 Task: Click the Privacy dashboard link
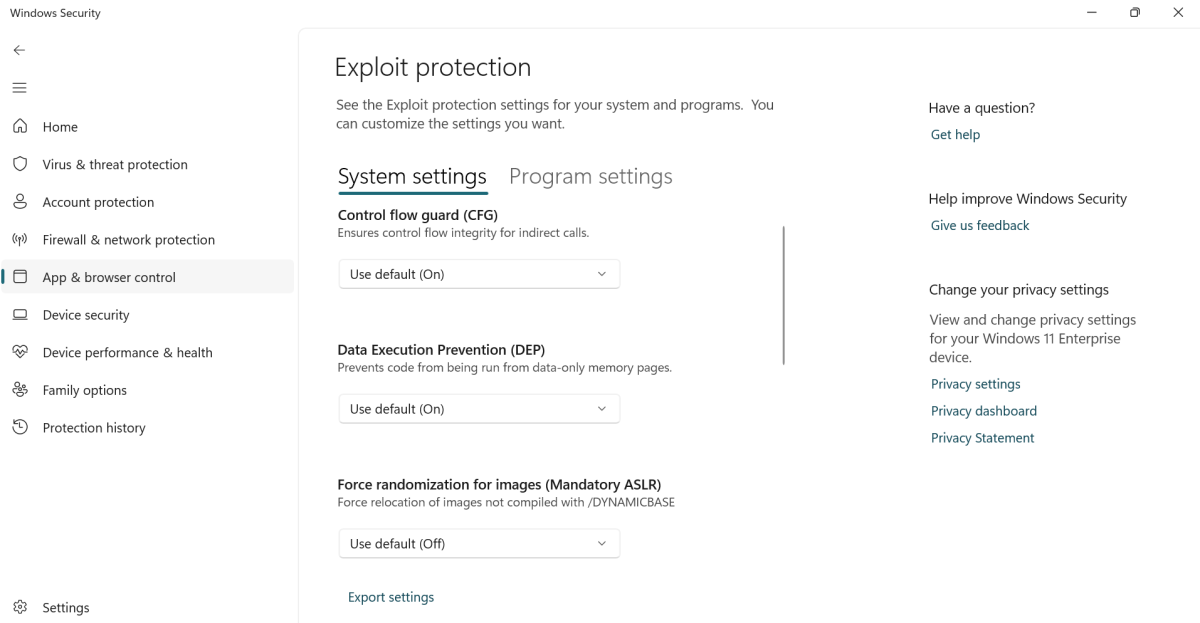point(983,411)
